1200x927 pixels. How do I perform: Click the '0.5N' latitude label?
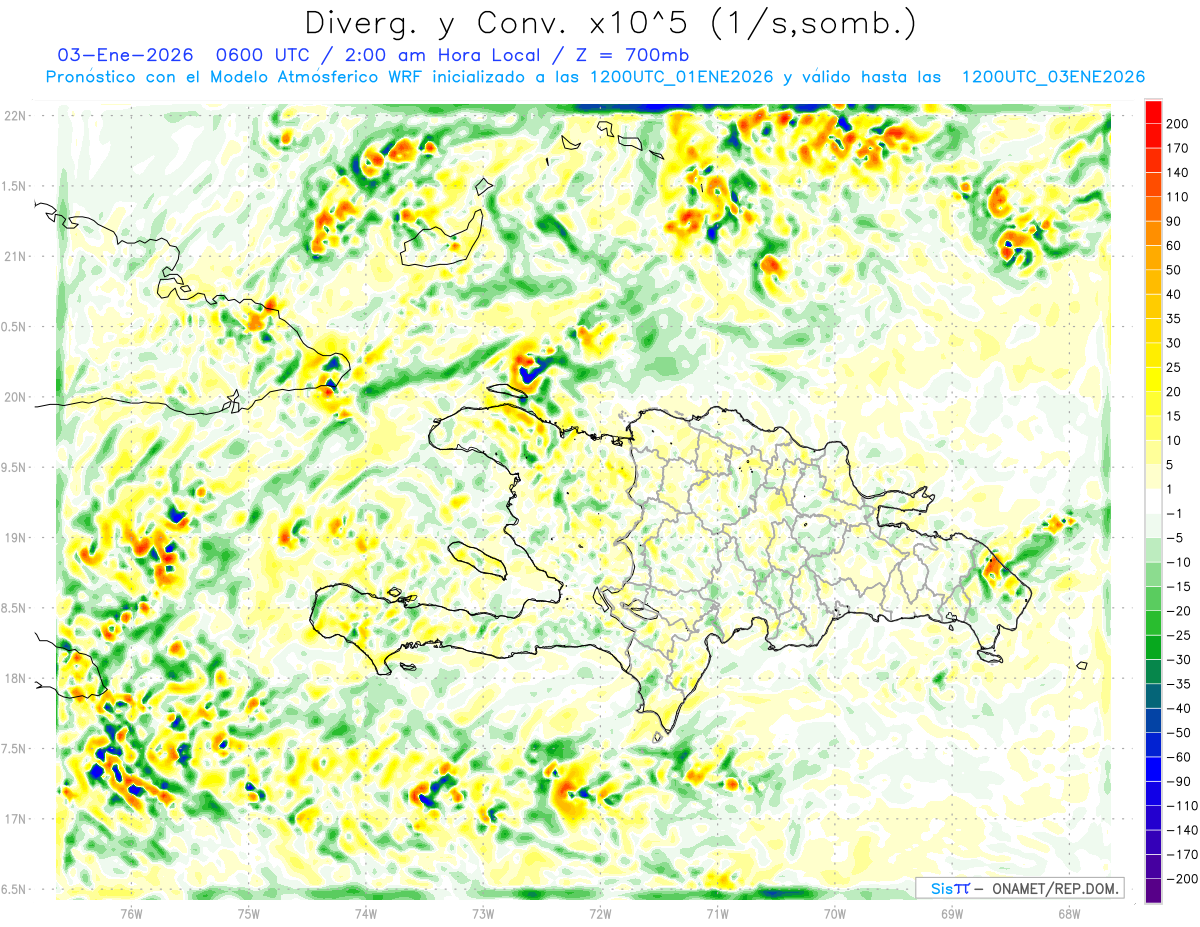point(14,327)
